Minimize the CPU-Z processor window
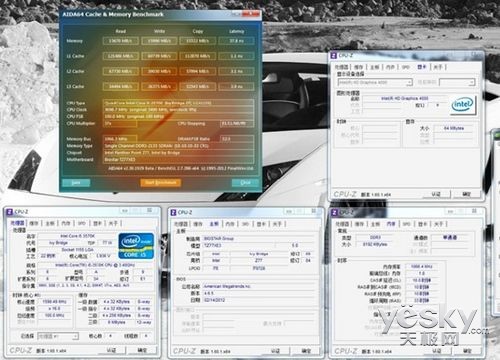 [125, 211]
